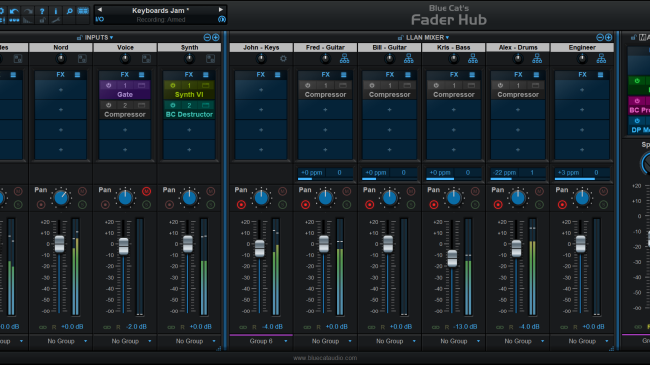Click the toolbar lock icon
The image size is (650, 365).
[42, 20]
